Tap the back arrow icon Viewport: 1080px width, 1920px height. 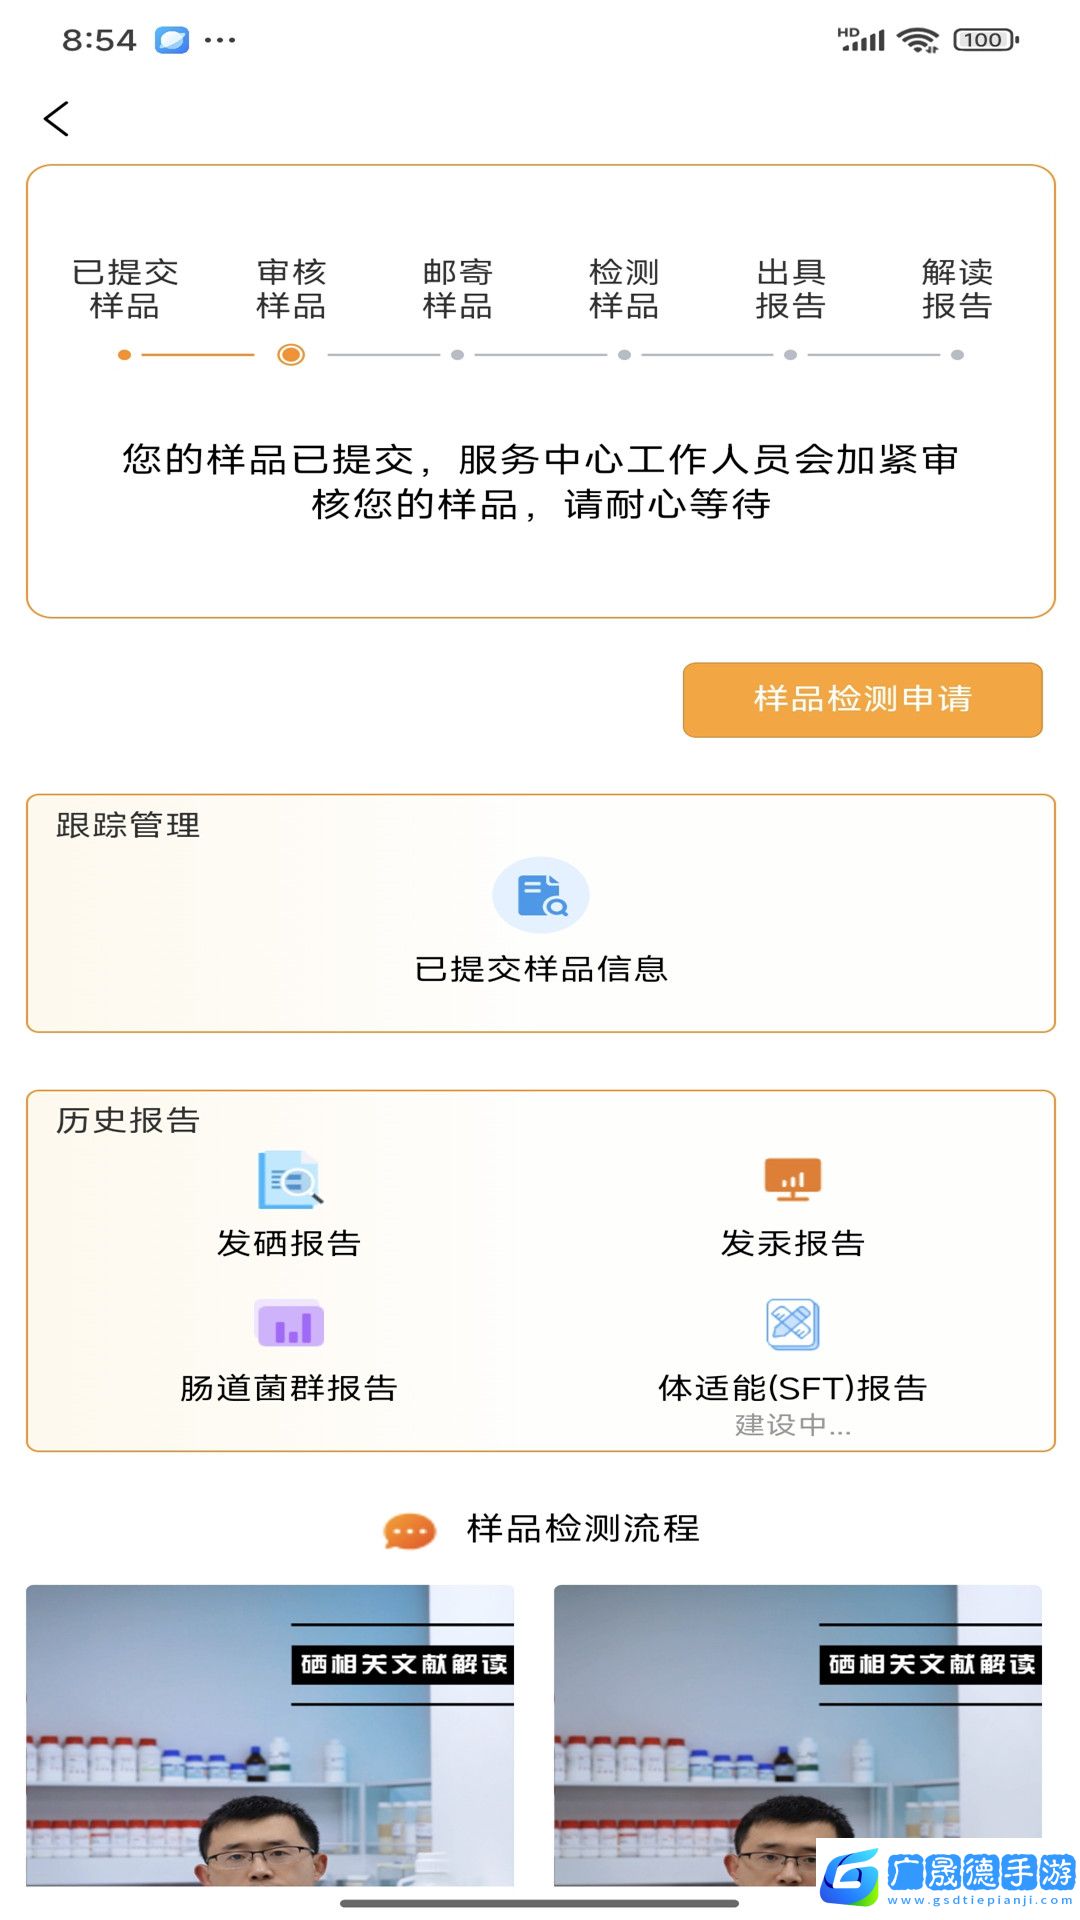point(57,119)
